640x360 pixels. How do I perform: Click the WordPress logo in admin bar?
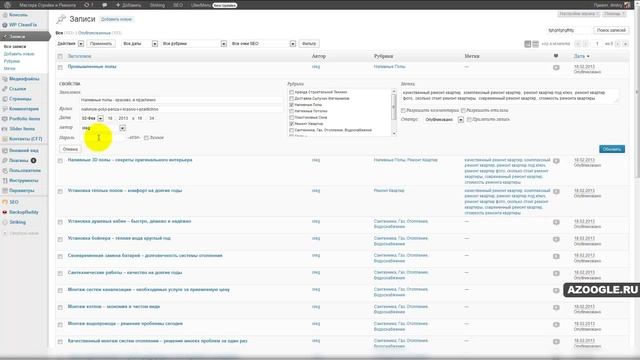7,5
